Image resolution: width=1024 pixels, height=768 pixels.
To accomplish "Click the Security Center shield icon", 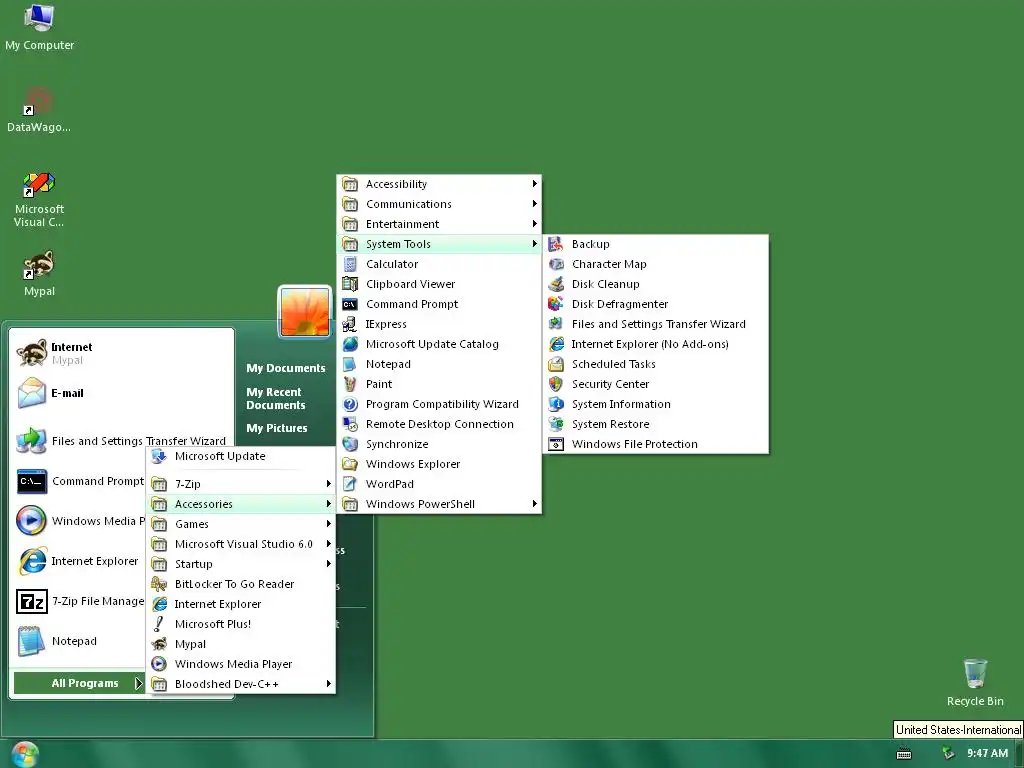I will coord(556,384).
